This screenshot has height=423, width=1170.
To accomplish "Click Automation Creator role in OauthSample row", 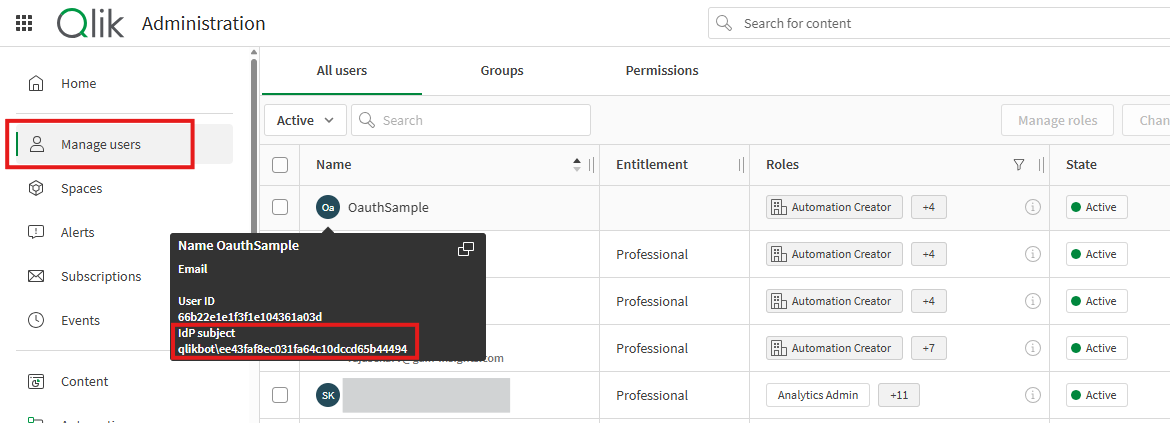I will tap(834, 207).
